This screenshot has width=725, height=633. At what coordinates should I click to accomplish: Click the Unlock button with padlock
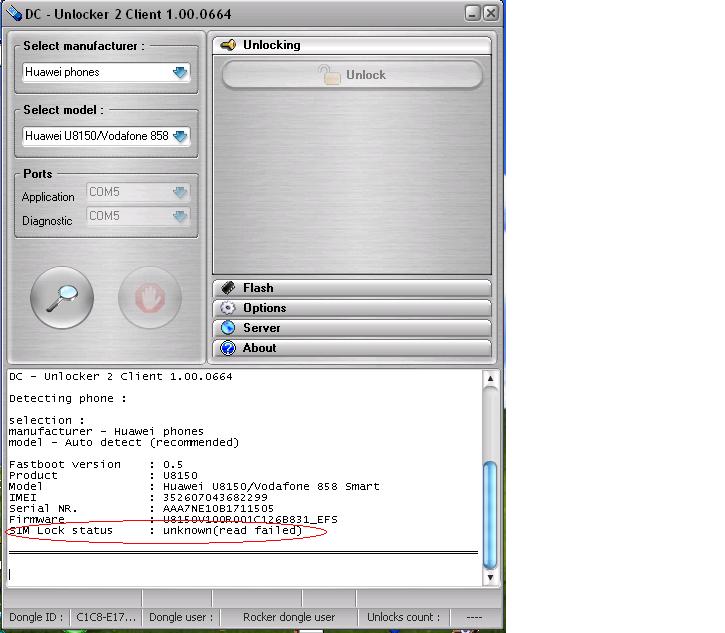(x=352, y=75)
